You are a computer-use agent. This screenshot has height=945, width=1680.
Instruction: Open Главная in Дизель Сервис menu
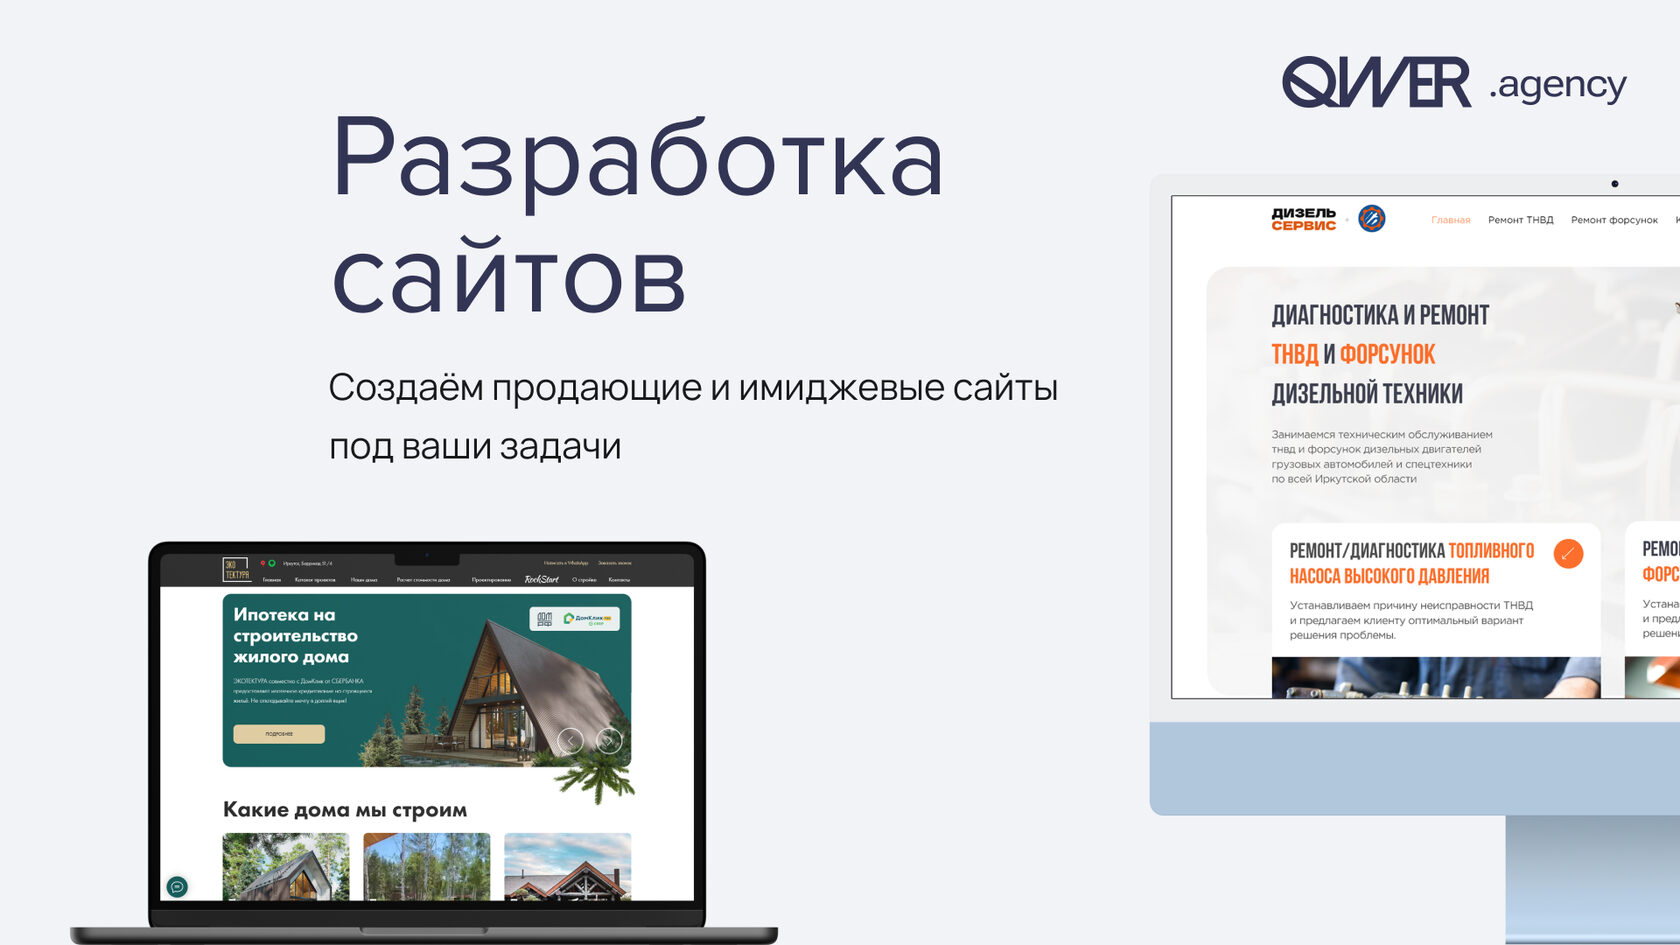(x=1450, y=220)
